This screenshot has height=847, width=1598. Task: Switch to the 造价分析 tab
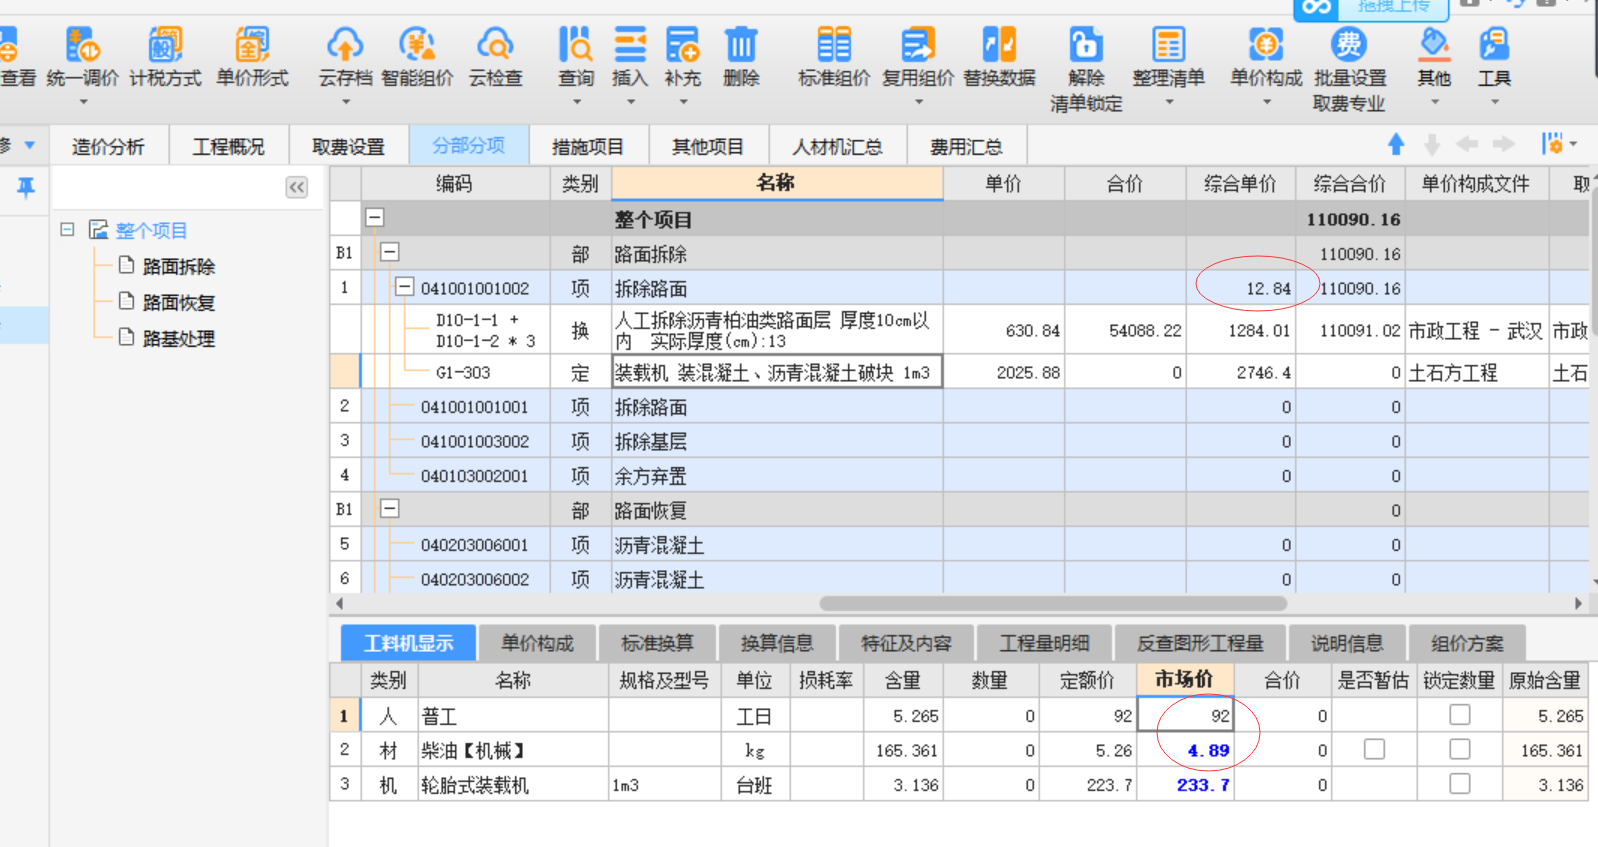(x=108, y=147)
